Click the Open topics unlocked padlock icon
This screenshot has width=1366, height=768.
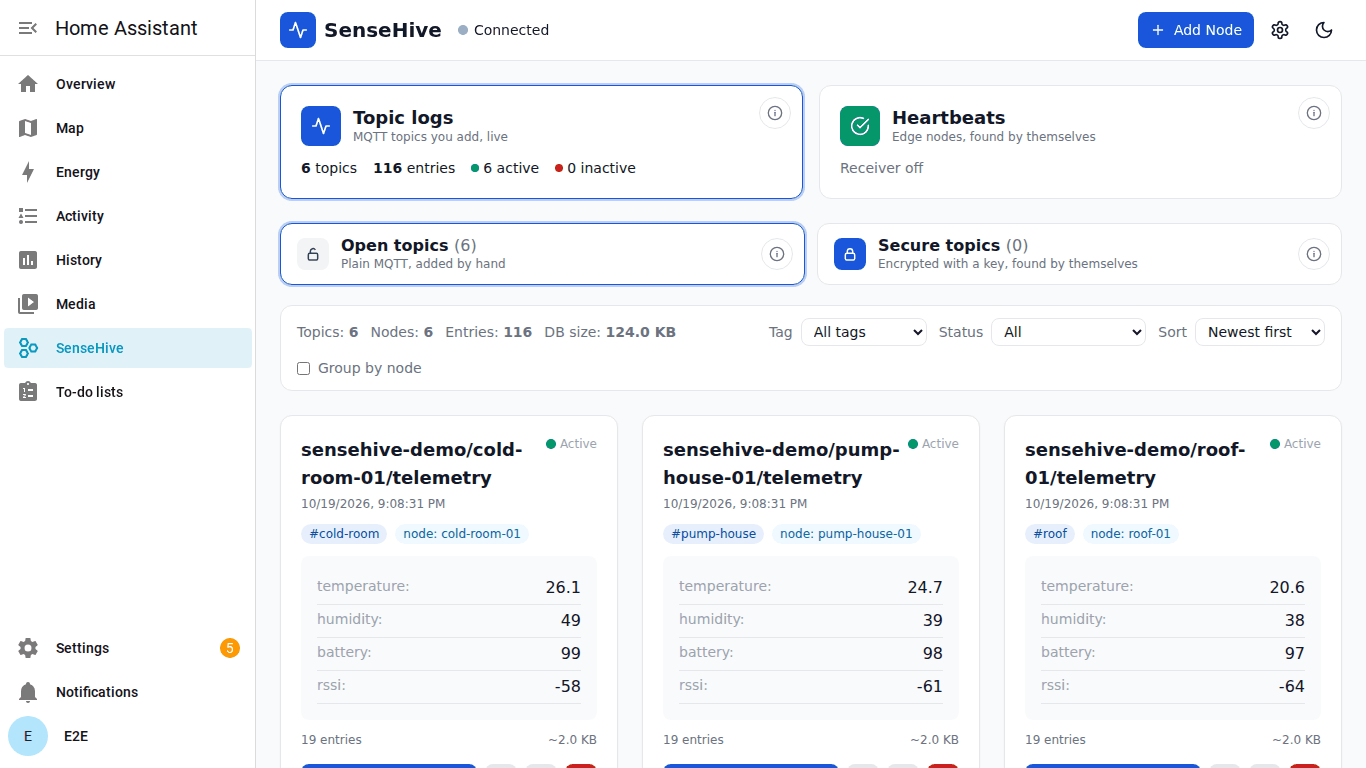coord(313,254)
